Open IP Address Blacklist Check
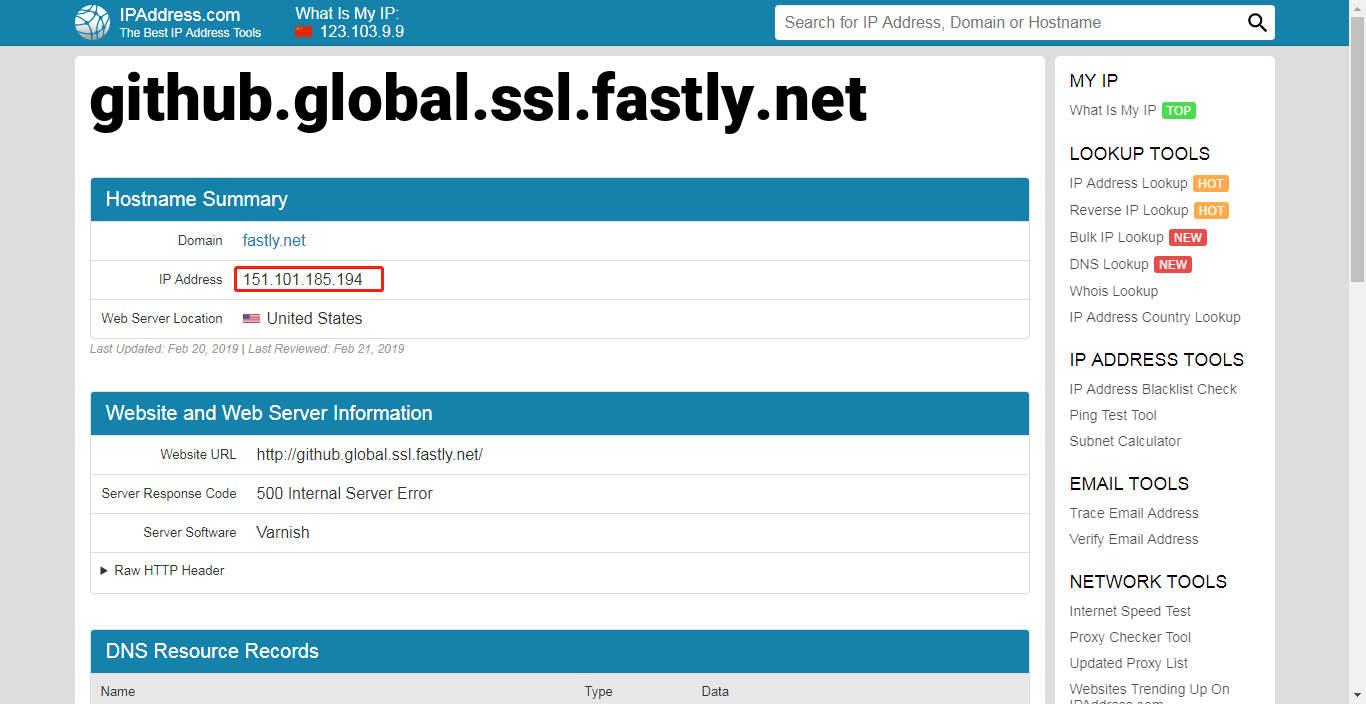This screenshot has height=704, width=1366. tap(1153, 390)
